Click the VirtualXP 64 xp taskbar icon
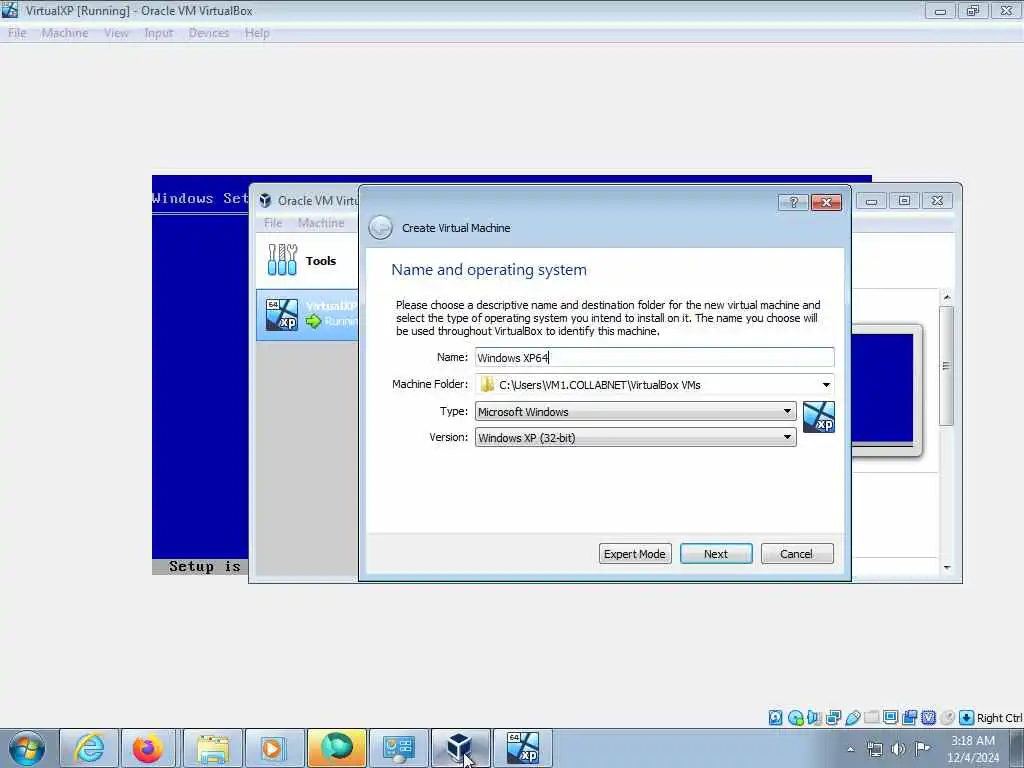Screen dimensions: 1024x768 click(522, 748)
